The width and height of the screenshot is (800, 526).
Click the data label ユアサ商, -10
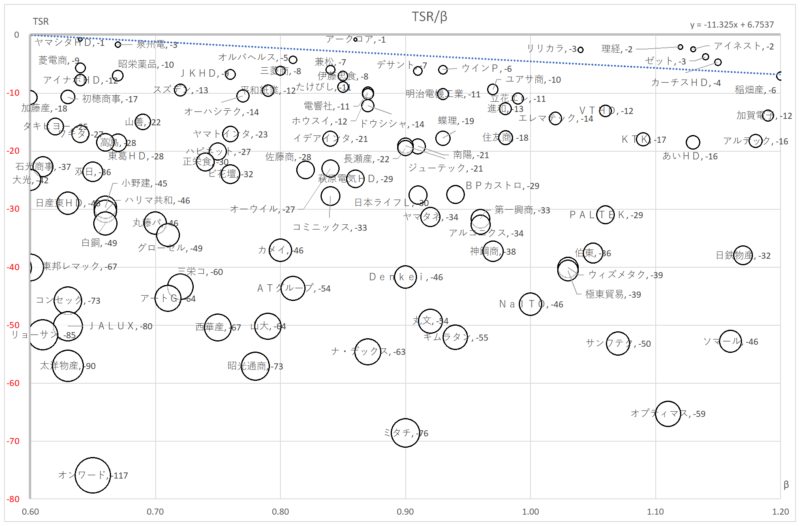533,80
